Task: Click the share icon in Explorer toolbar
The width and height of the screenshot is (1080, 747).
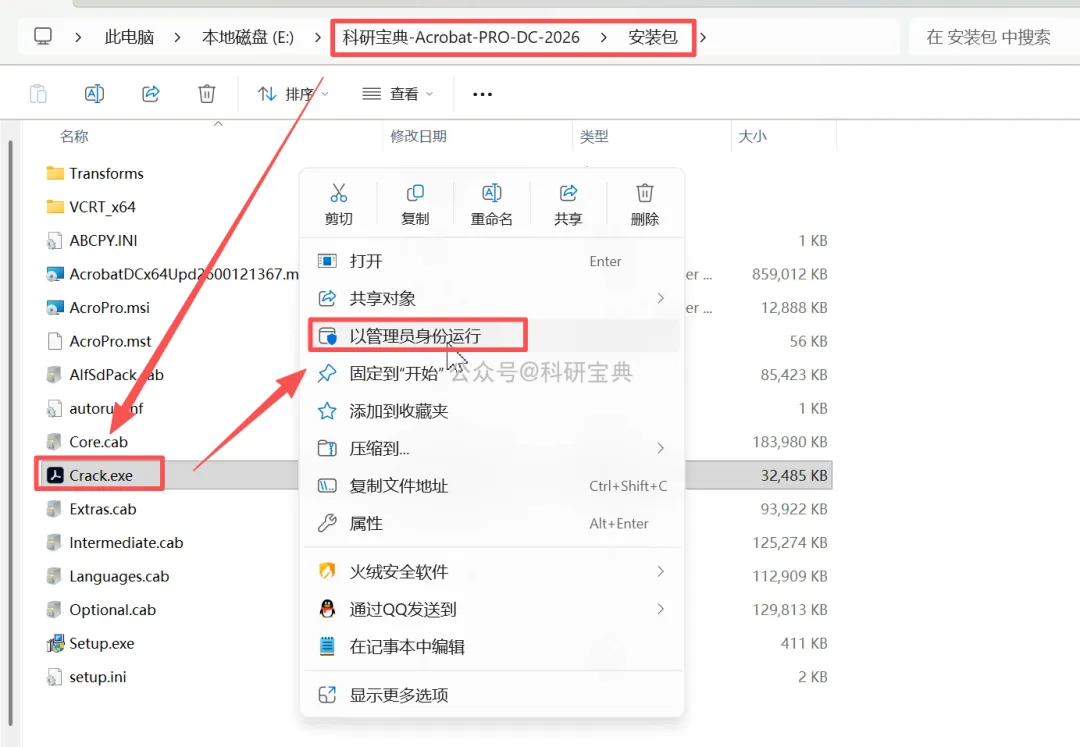Action: (x=151, y=94)
